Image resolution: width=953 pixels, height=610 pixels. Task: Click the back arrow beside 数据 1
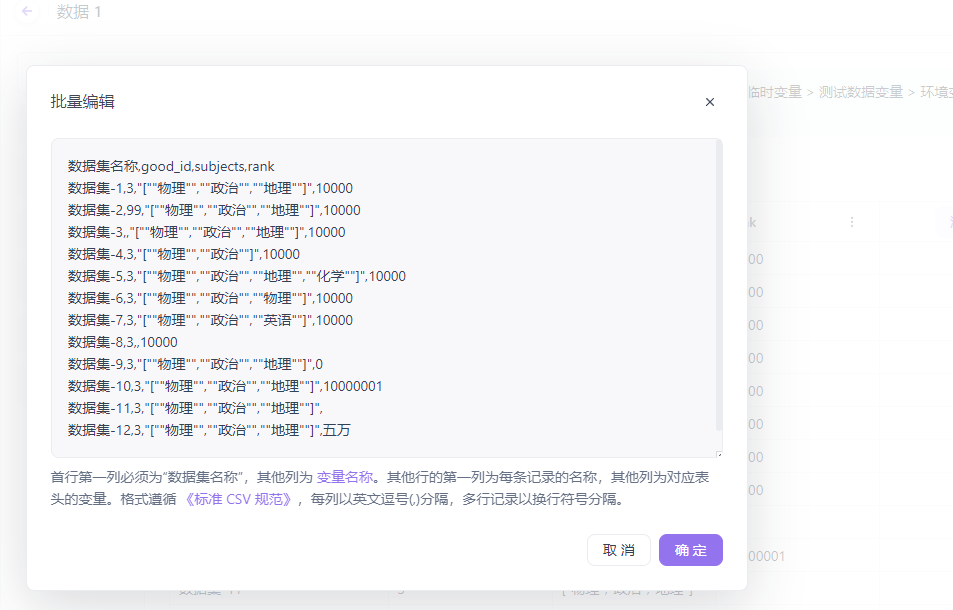point(27,12)
